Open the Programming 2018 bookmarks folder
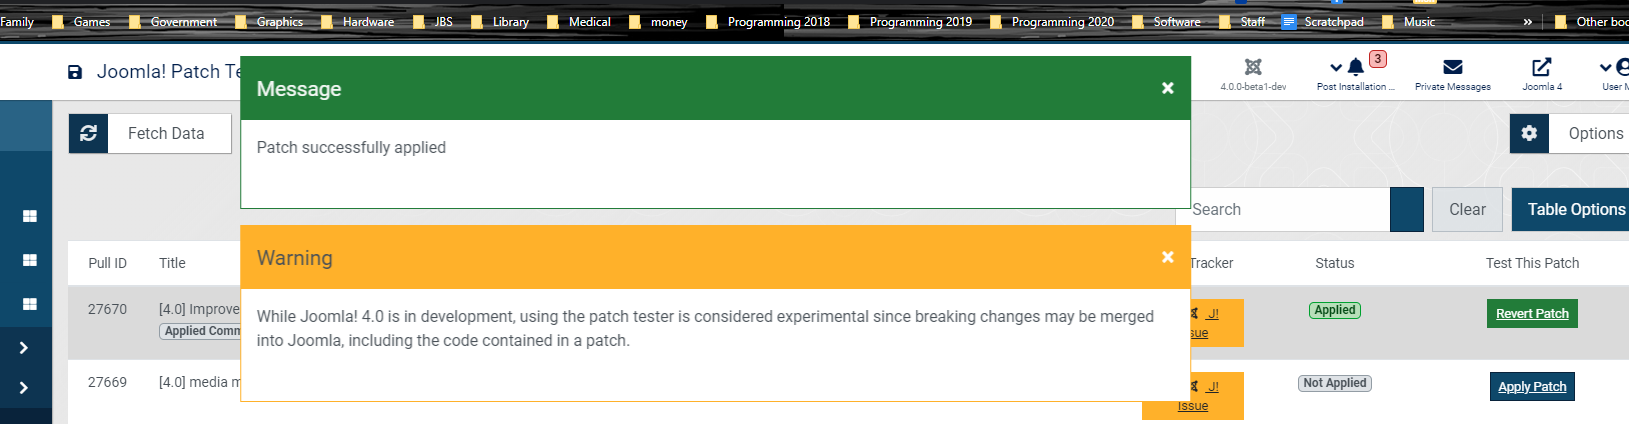This screenshot has width=1629, height=424. [767, 21]
